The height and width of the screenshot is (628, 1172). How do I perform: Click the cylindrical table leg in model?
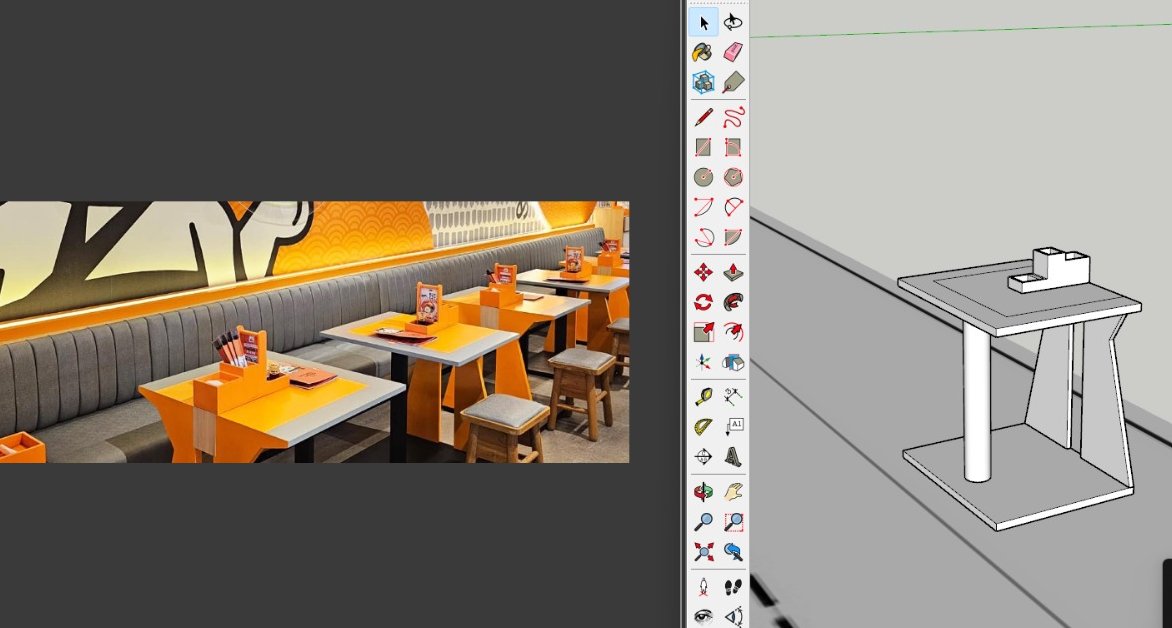click(977, 401)
